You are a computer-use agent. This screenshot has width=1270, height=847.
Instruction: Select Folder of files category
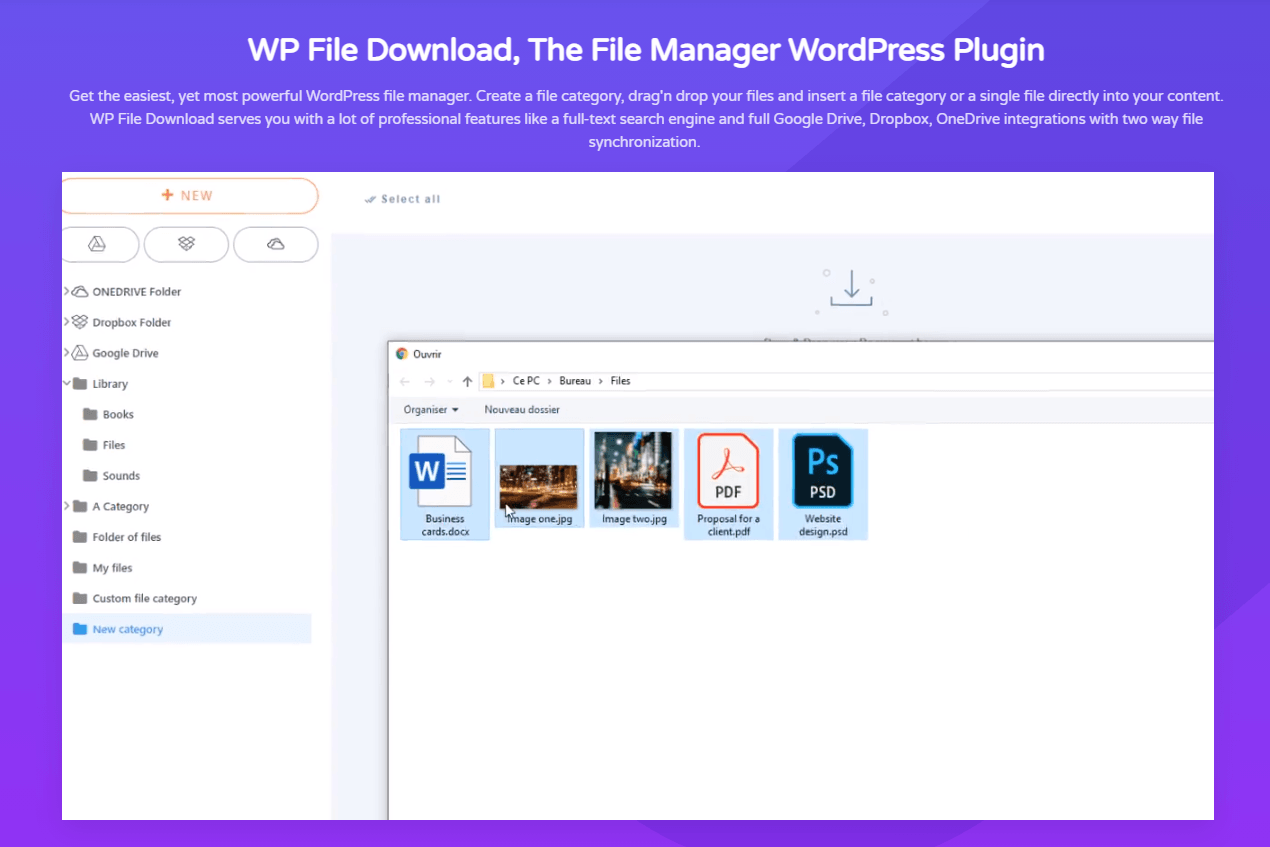(x=126, y=537)
